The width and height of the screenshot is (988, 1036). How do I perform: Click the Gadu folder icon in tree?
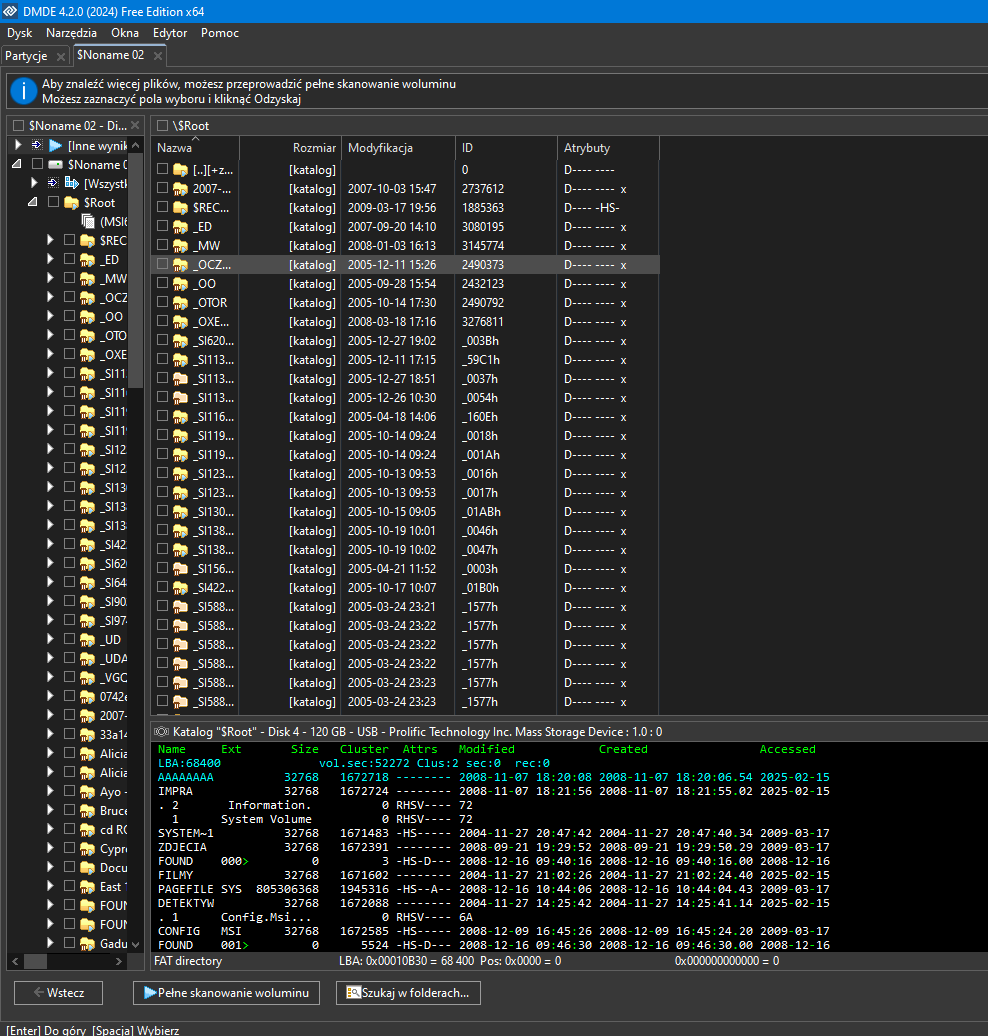[87, 944]
